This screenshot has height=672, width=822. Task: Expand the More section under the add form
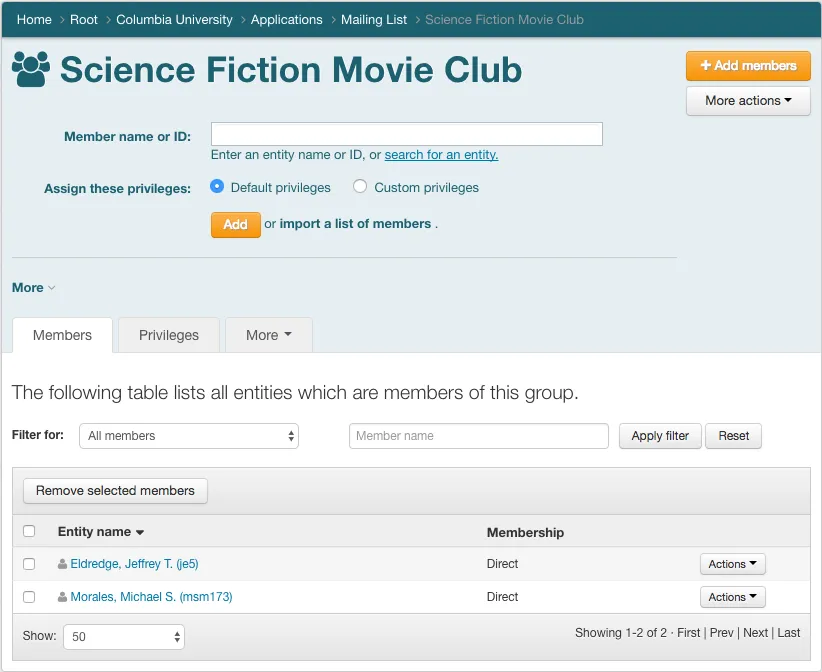tap(33, 288)
